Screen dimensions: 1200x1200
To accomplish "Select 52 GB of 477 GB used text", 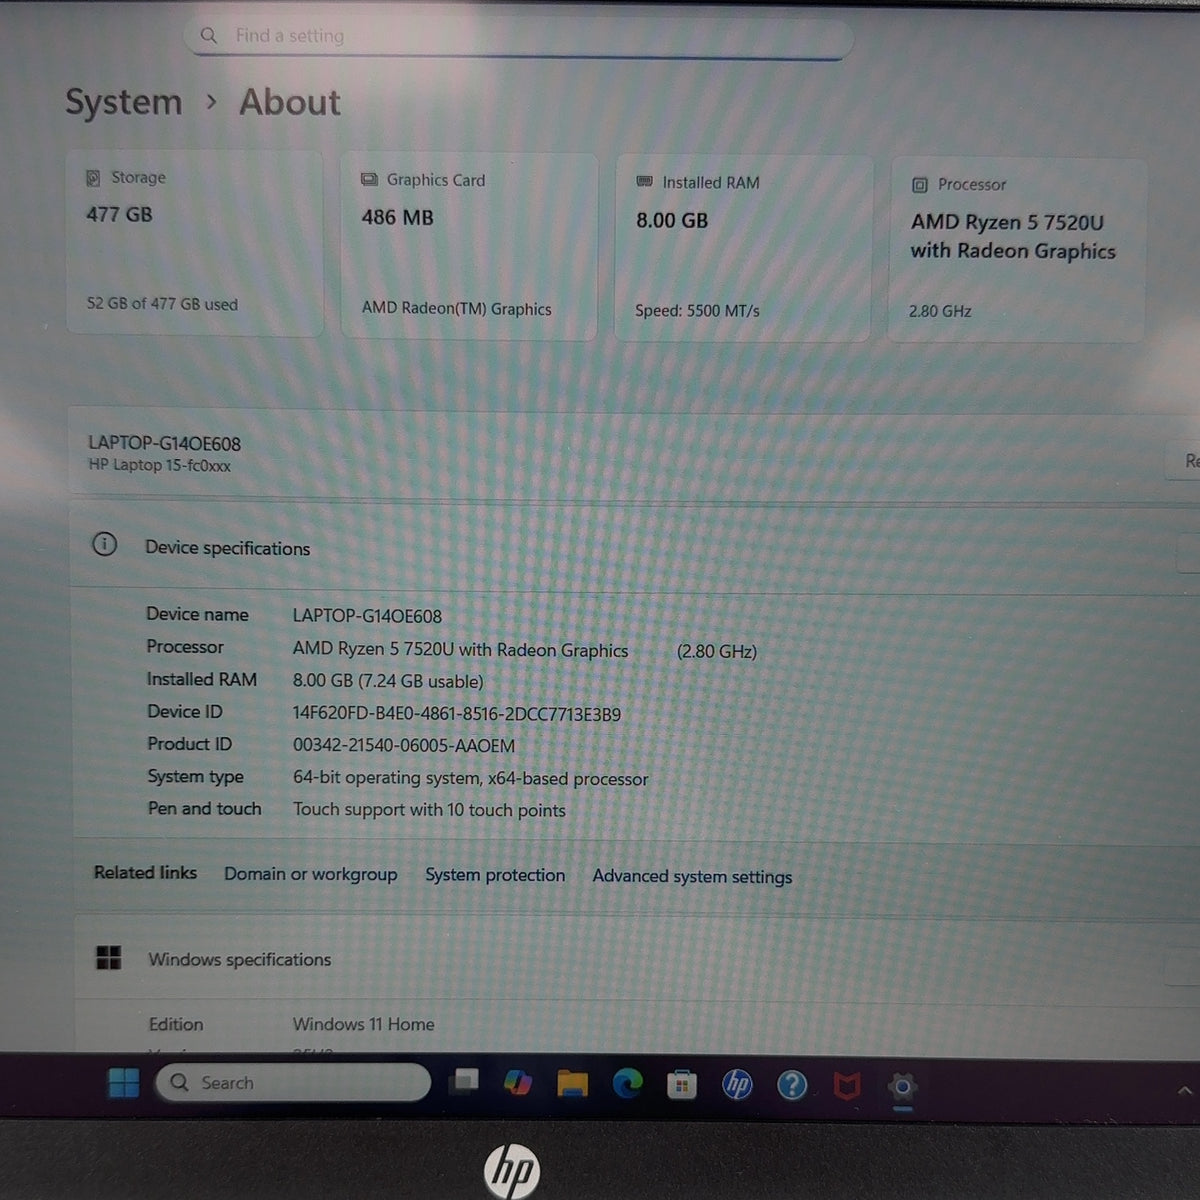I will 162,304.
